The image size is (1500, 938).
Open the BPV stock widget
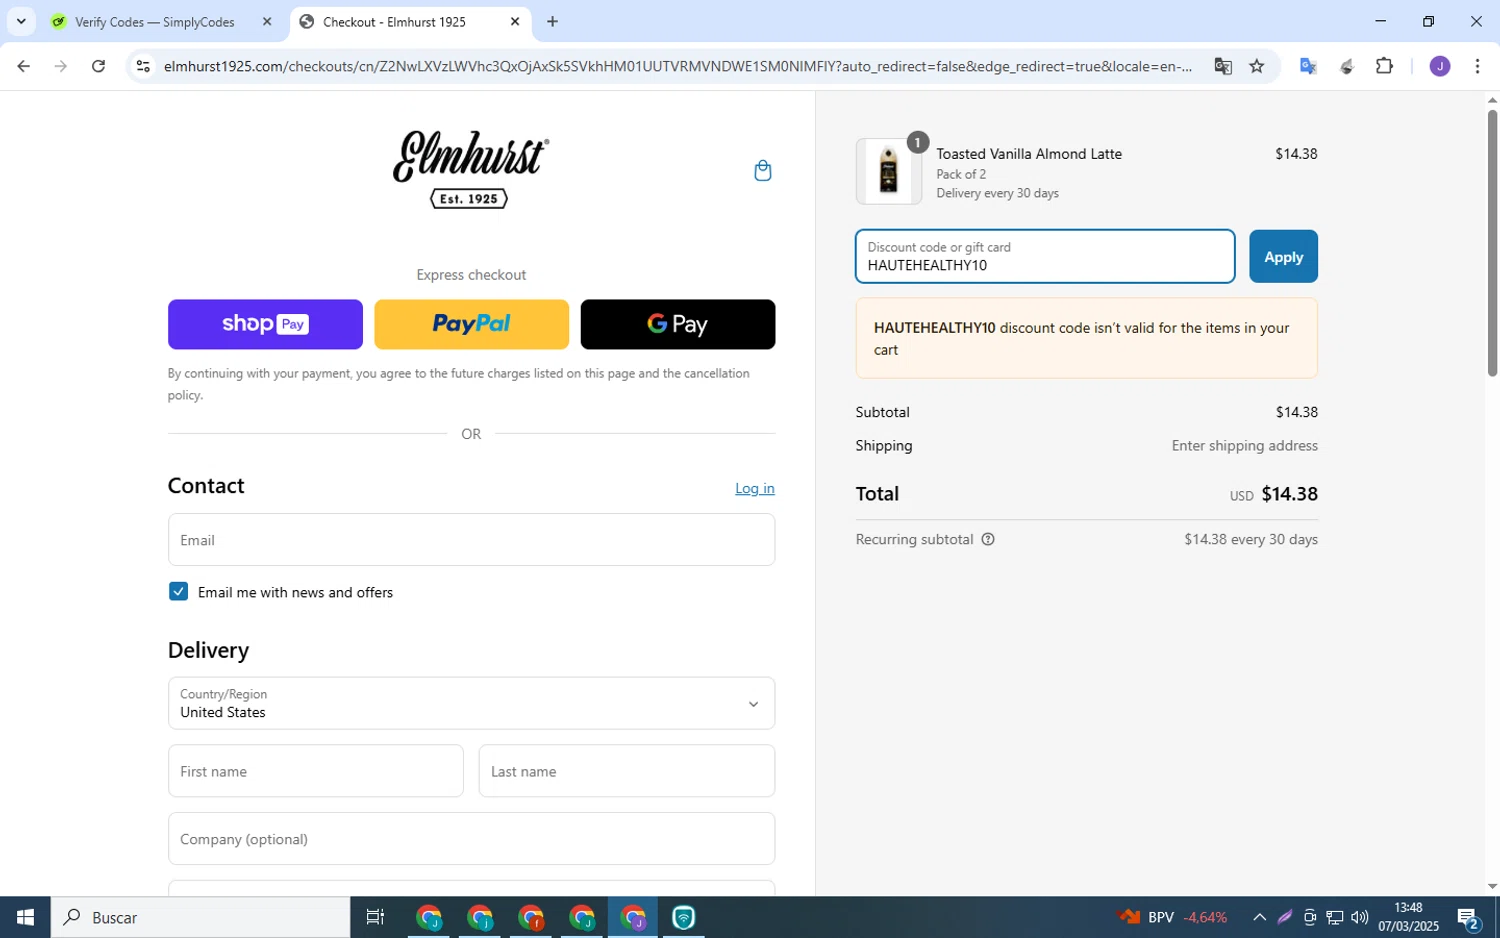1172,917
